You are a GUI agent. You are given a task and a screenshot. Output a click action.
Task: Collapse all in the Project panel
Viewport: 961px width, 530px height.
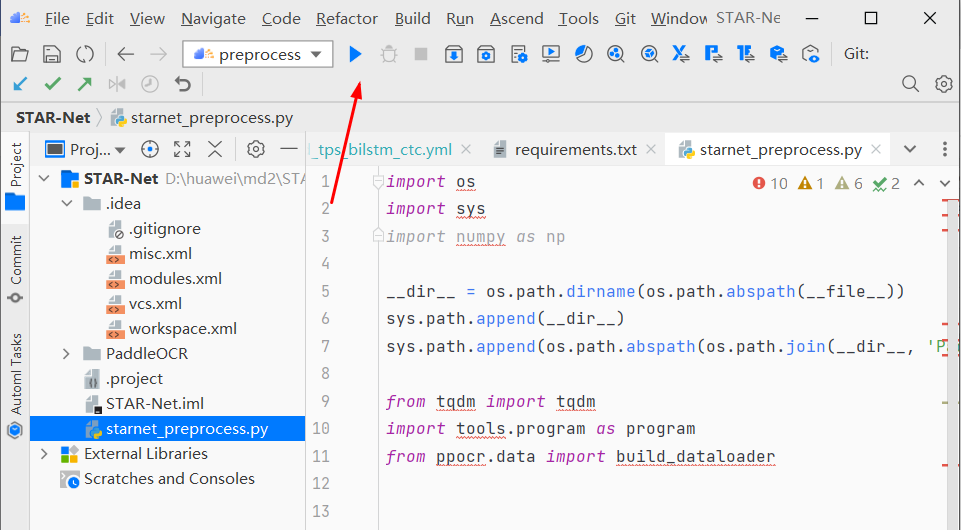click(214, 149)
